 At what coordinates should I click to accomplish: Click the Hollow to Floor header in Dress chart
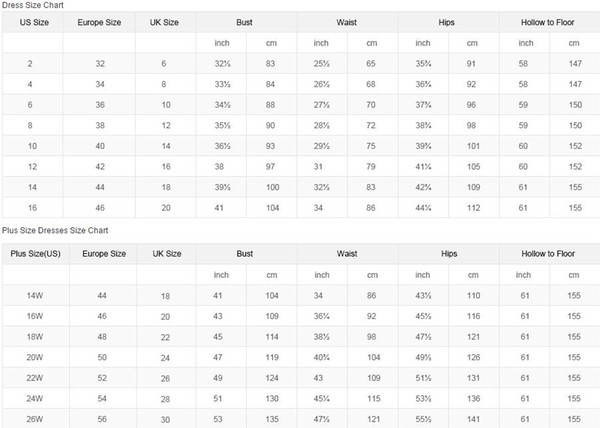pyautogui.click(x=548, y=22)
